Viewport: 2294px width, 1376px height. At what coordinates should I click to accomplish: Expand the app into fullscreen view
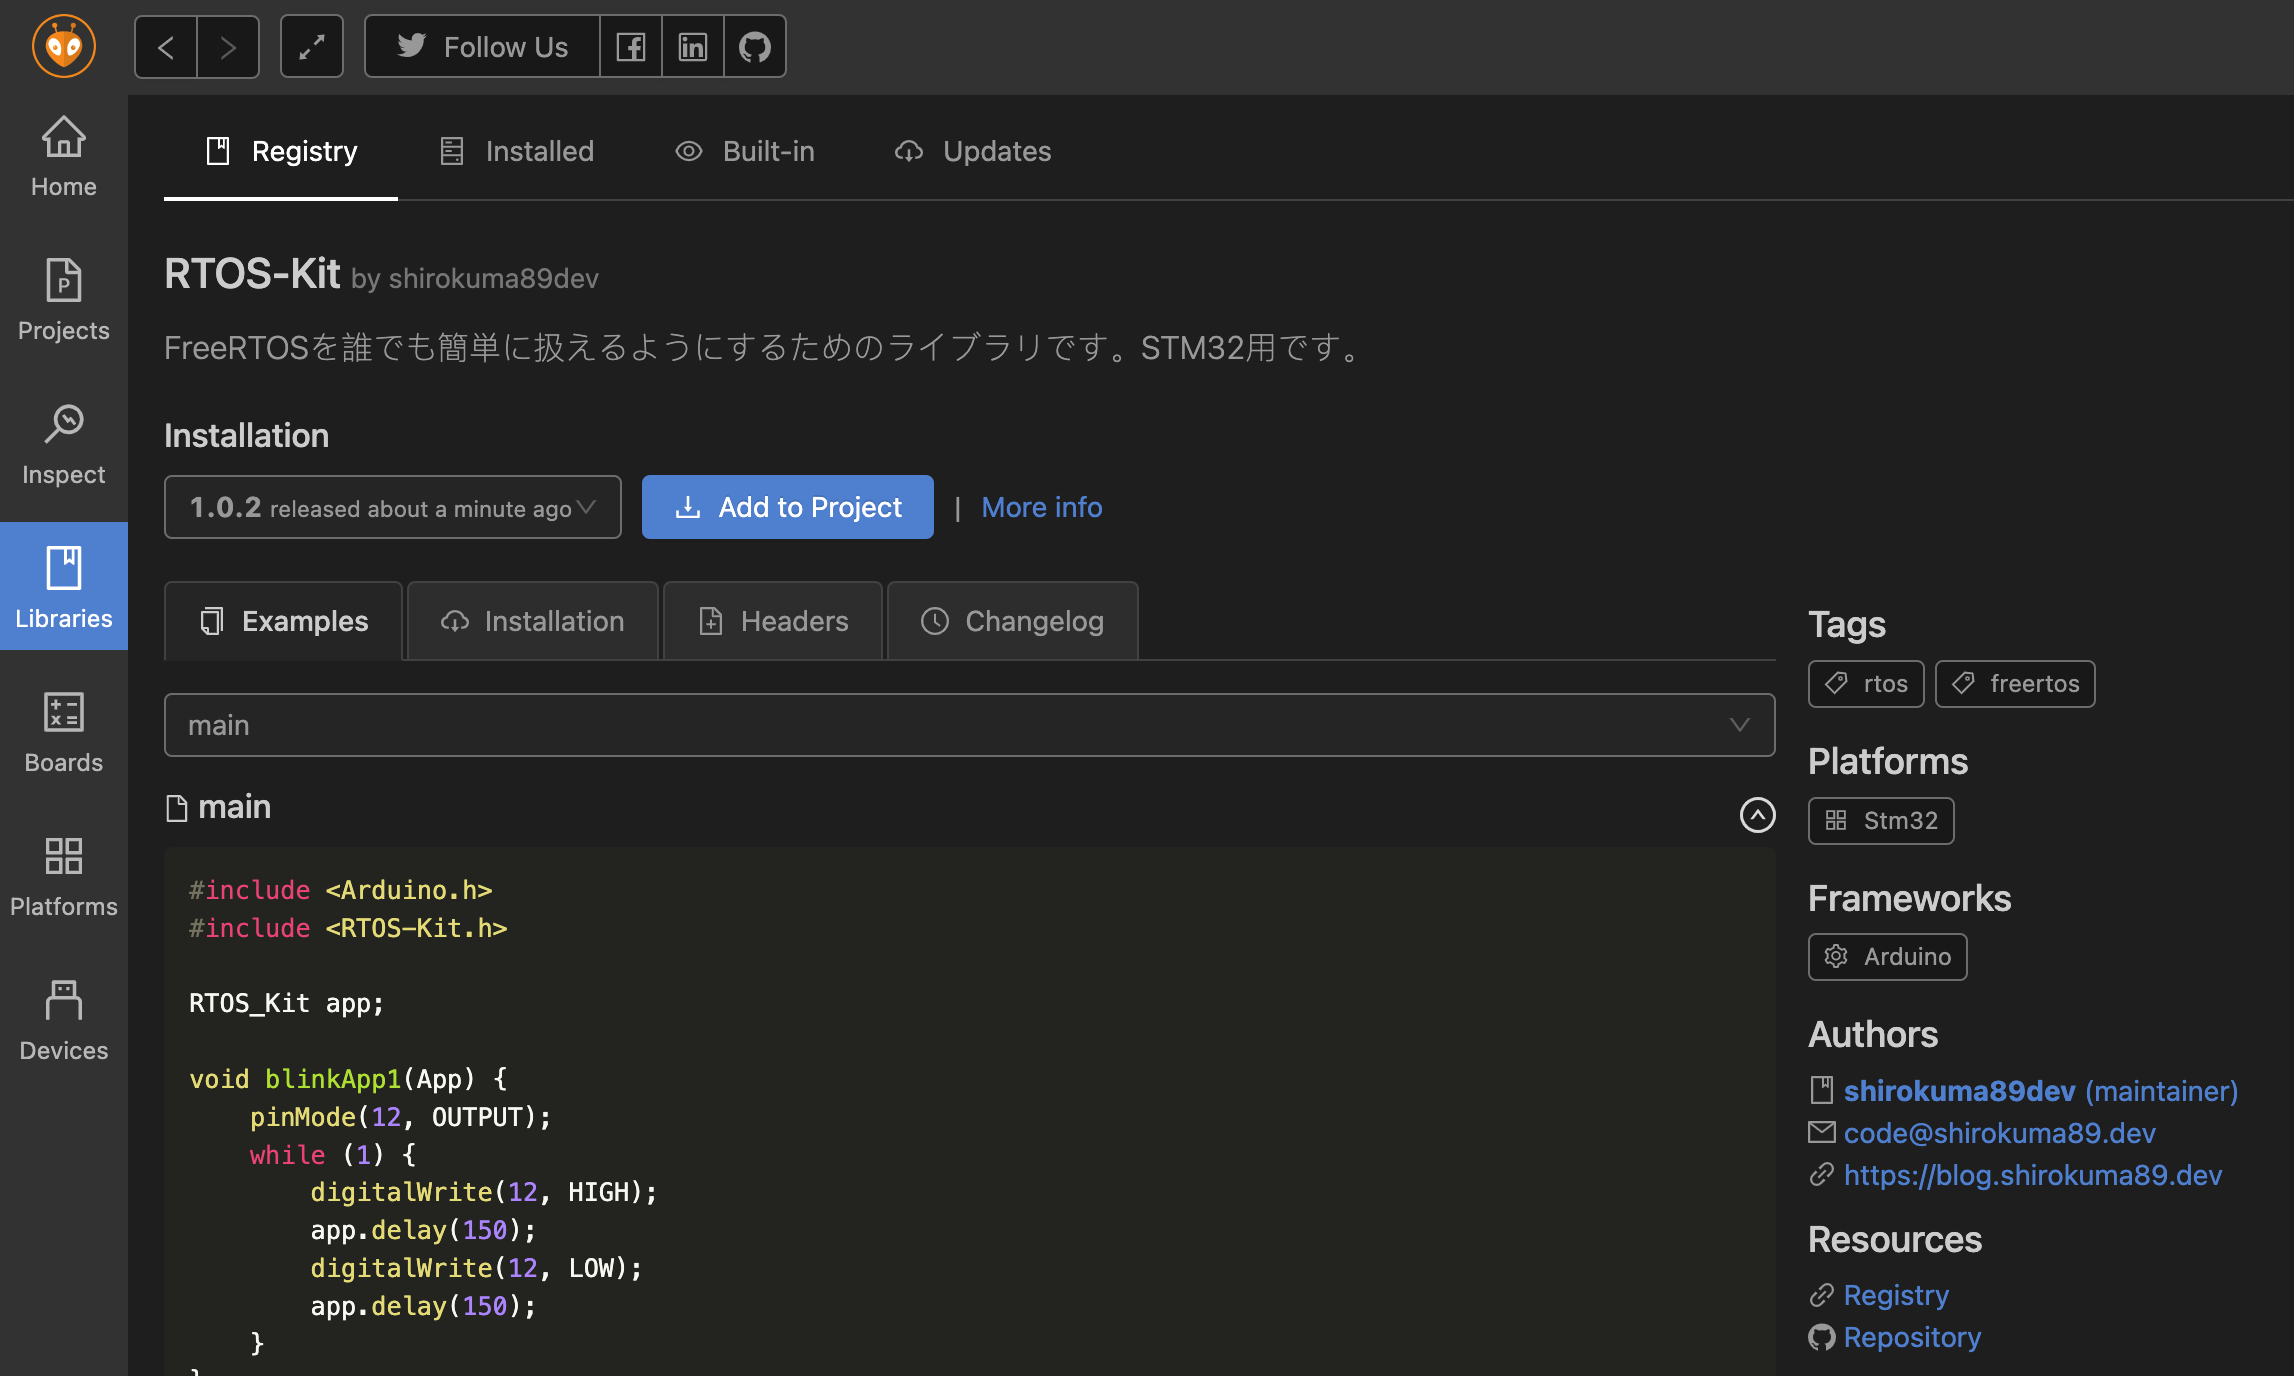coord(311,46)
